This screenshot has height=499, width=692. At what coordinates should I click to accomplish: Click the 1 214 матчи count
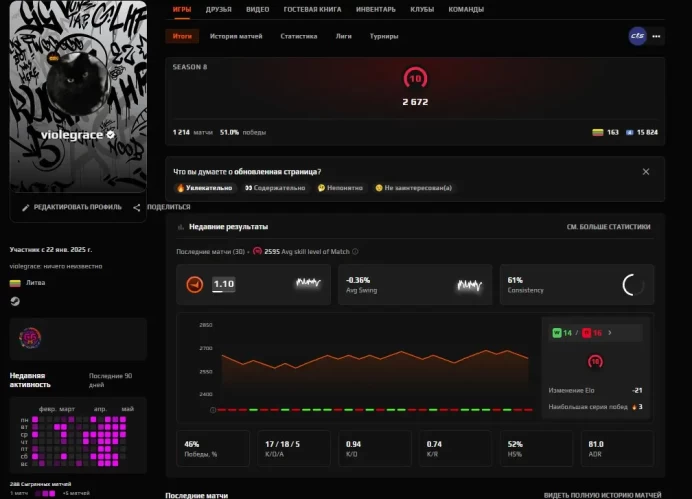[x=192, y=132]
